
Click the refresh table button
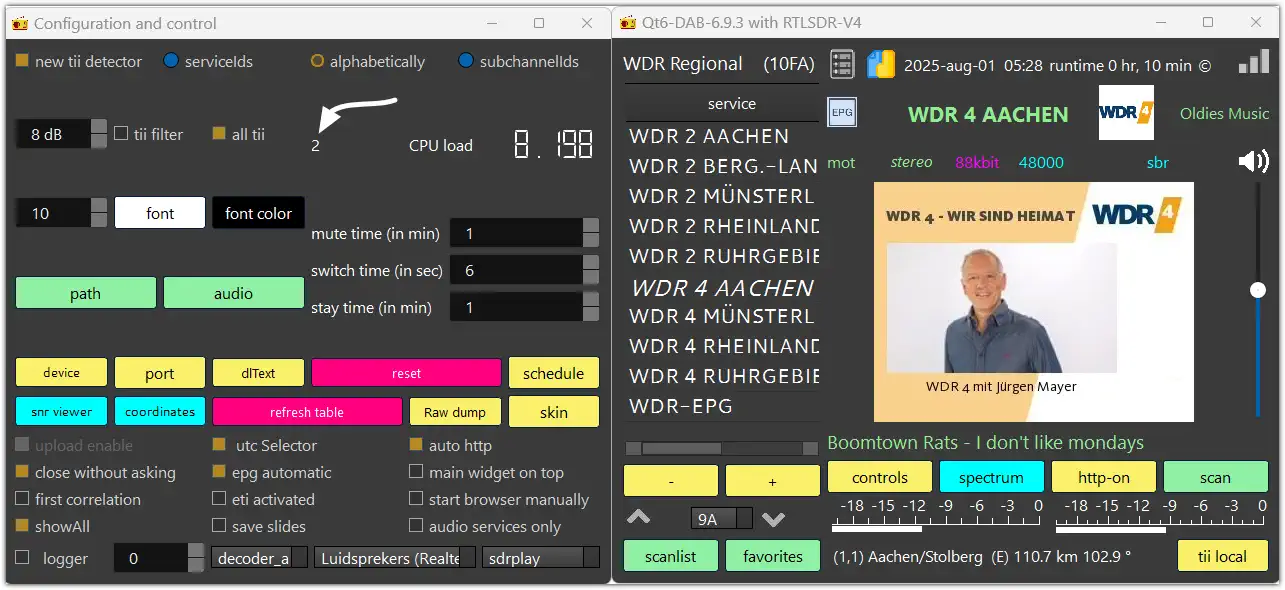click(307, 411)
